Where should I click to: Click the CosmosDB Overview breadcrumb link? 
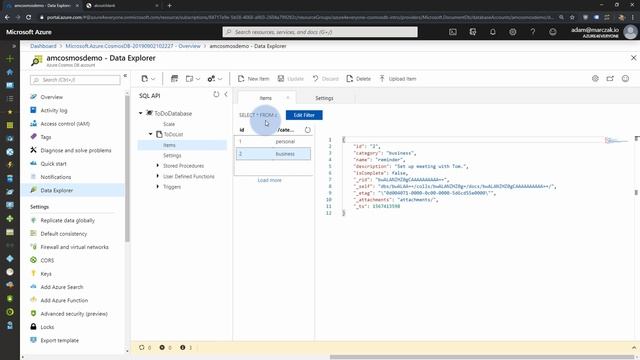133,46
